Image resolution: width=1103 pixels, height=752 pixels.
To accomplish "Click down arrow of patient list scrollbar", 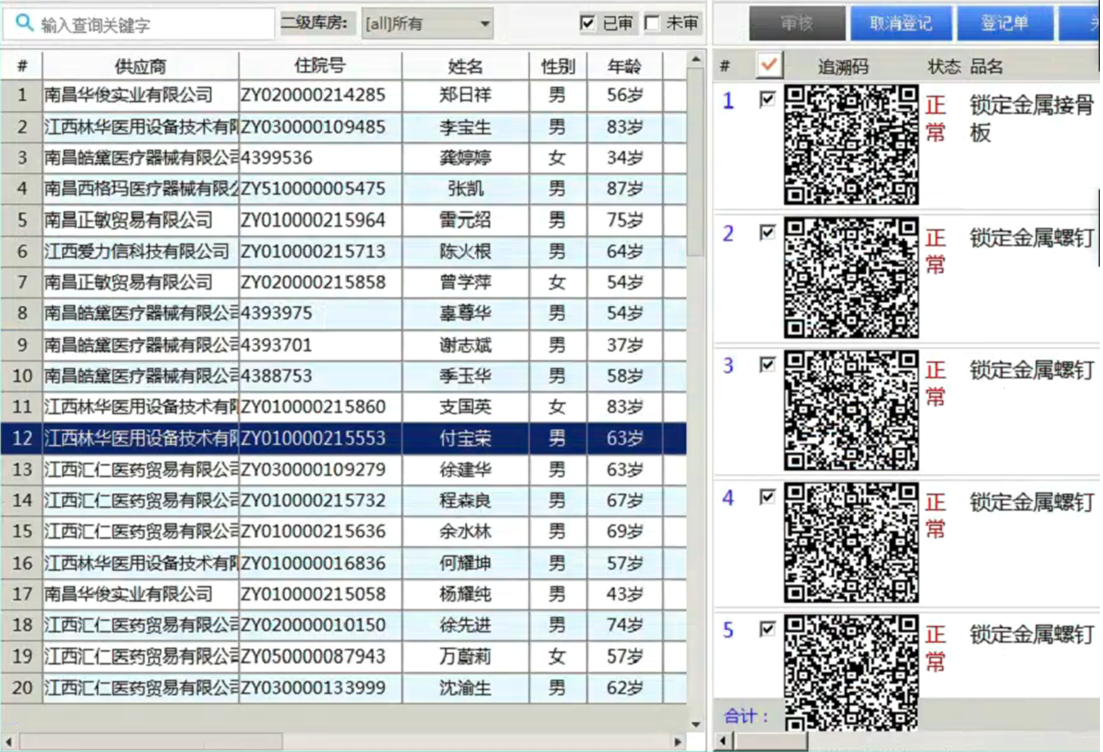I will [x=696, y=724].
